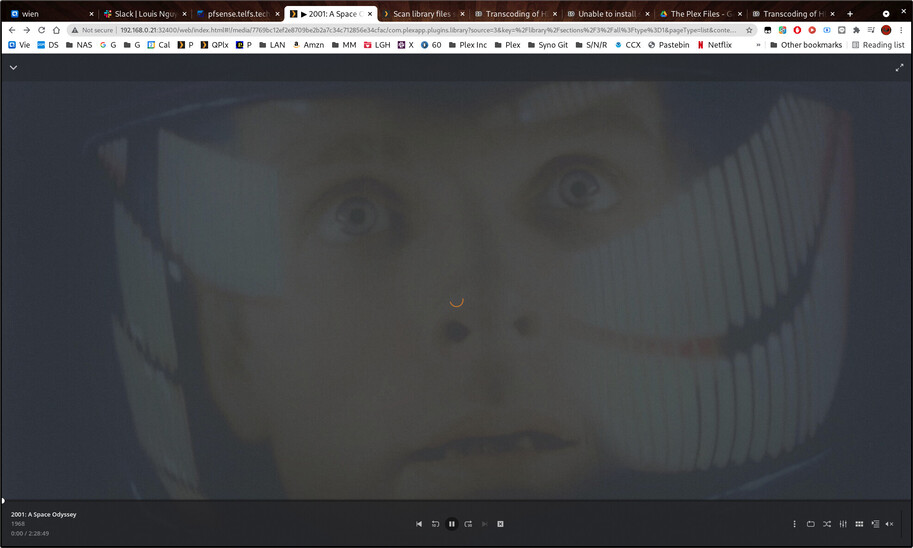Screen dimensions: 913x548
Task: Open the LGH bookmark
Action: (x=377, y=44)
